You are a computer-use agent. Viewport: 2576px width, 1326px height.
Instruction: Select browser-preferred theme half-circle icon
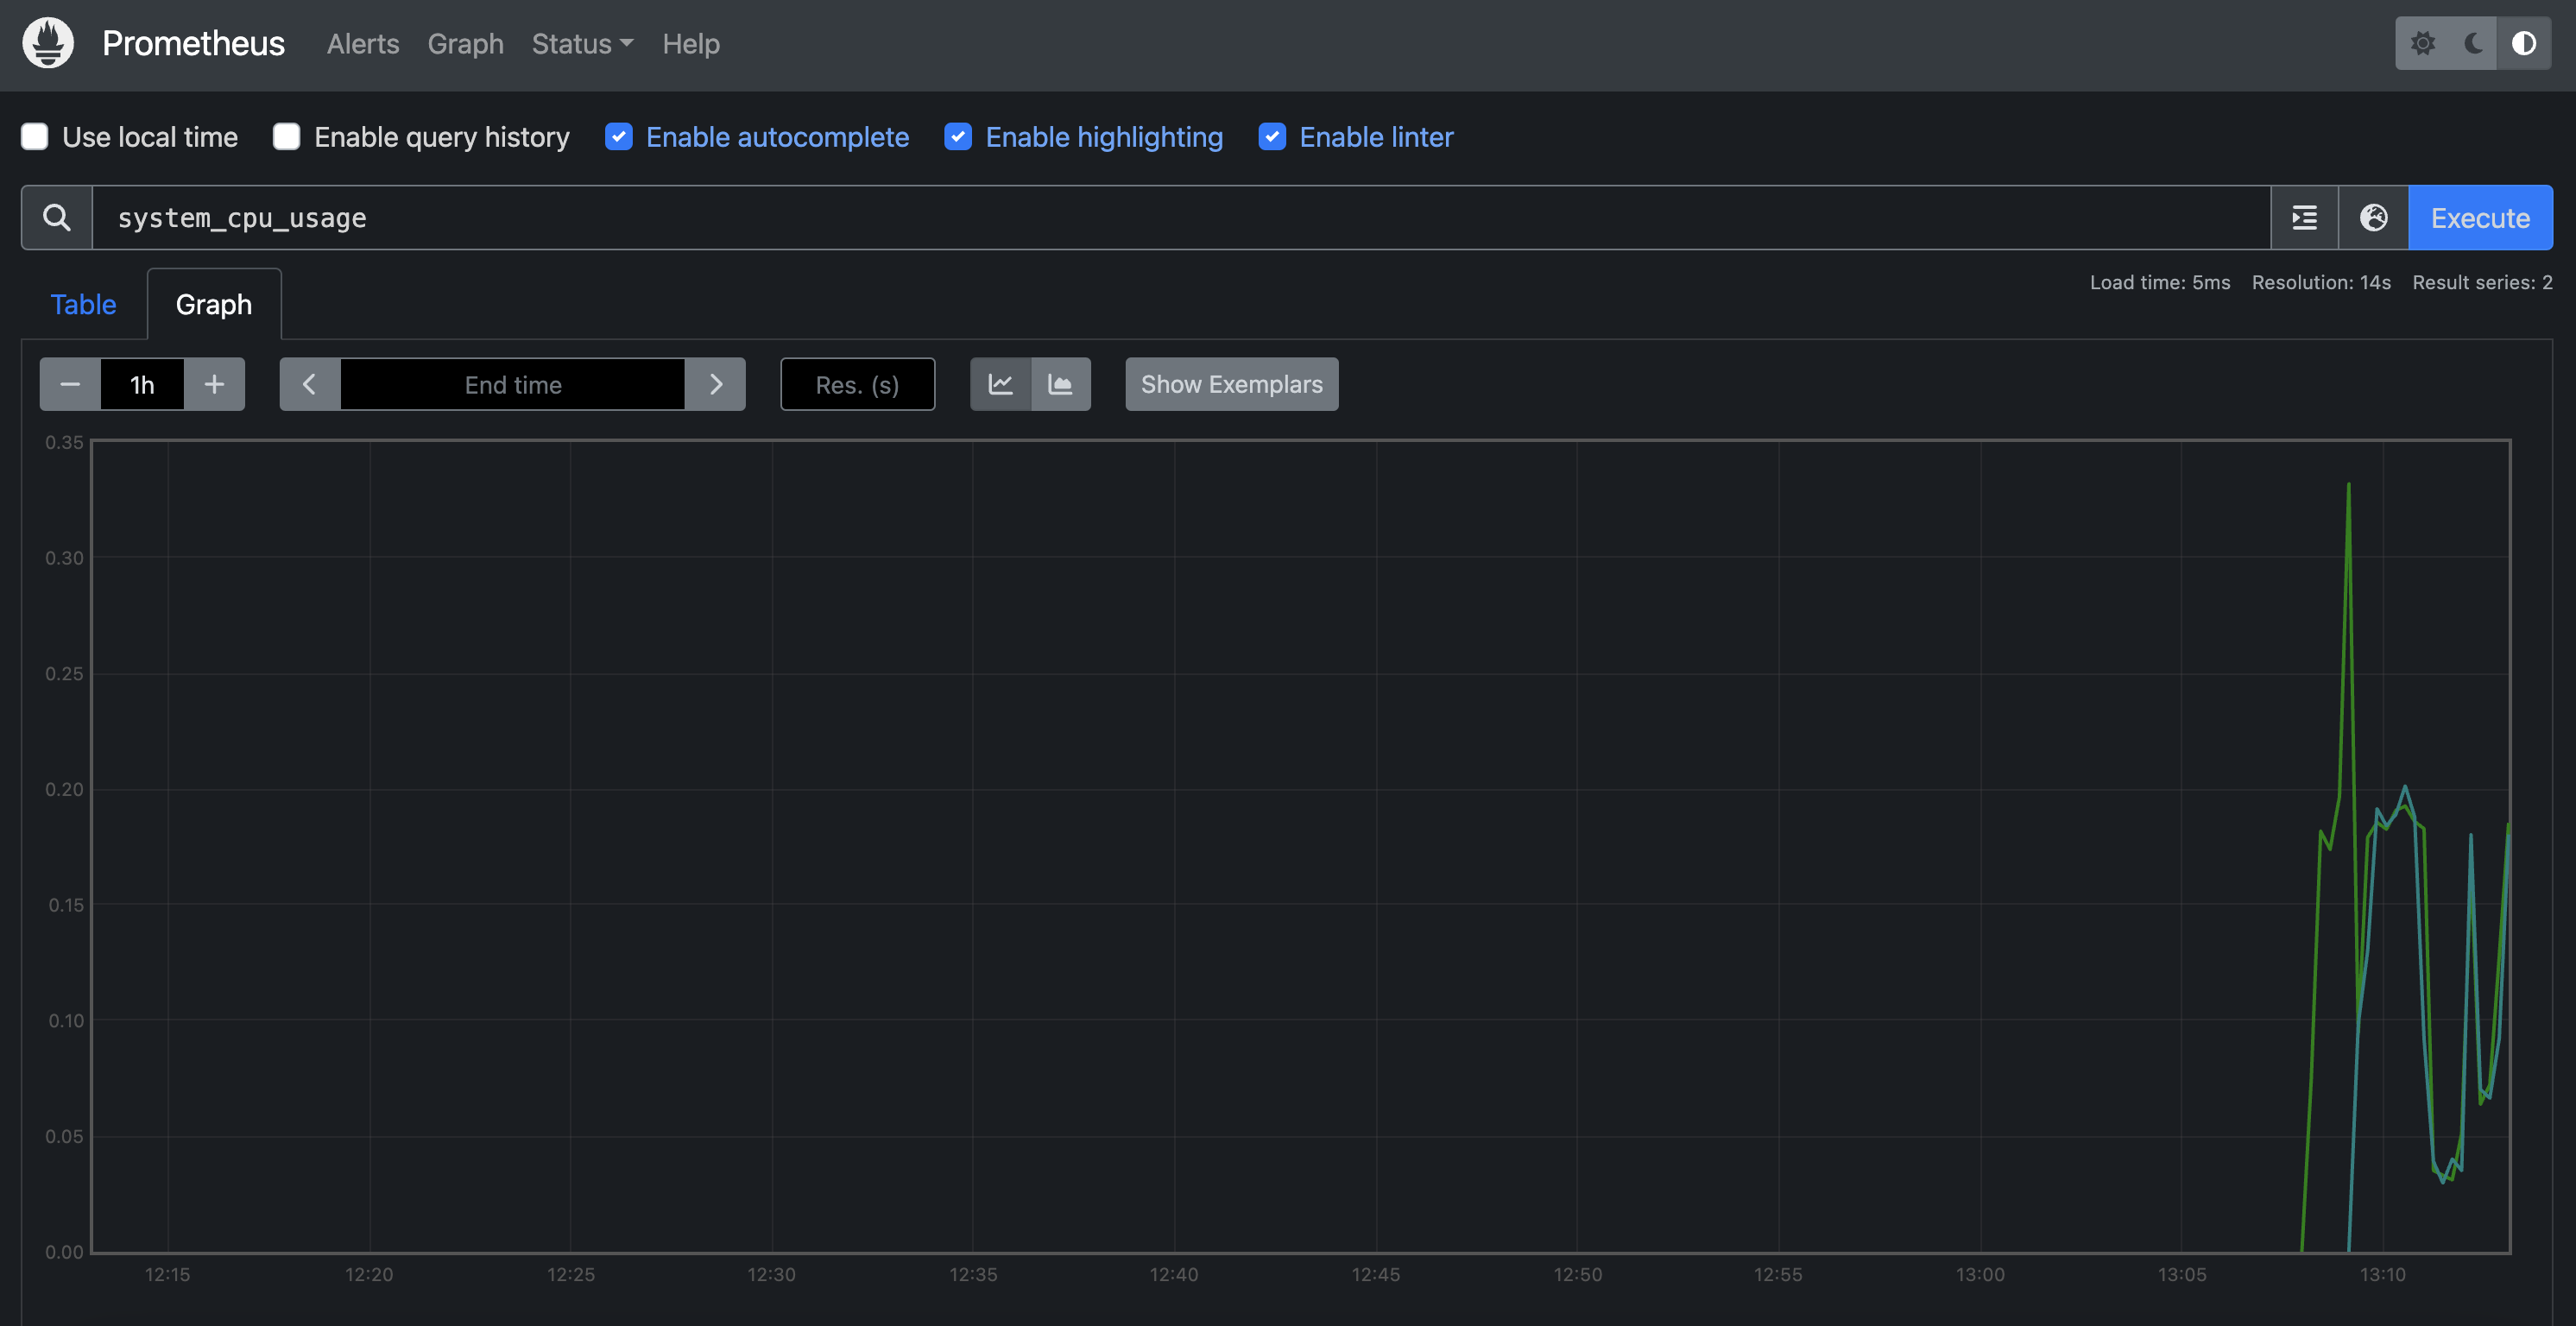[2523, 43]
